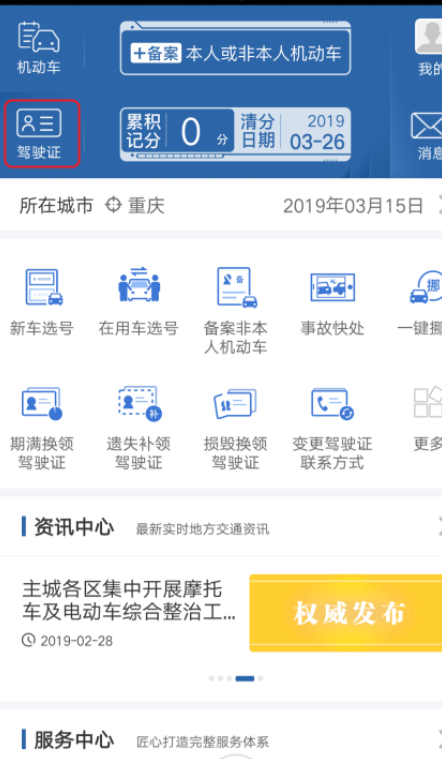442x759 pixels.
Task: Open 备案非本人机动车 service
Action: pyautogui.click(x=235, y=311)
